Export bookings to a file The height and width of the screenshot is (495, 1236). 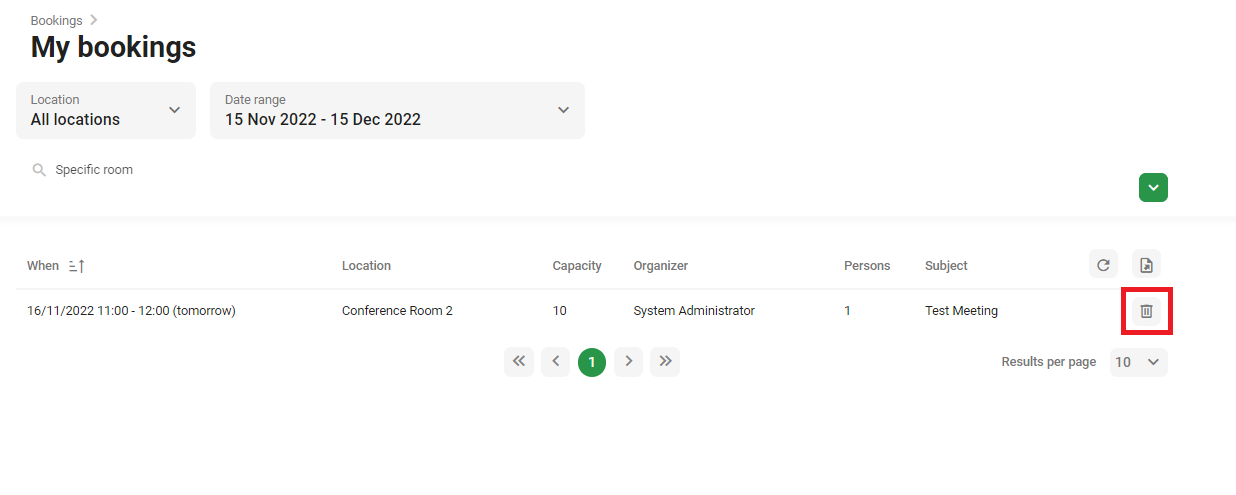[1146, 265]
